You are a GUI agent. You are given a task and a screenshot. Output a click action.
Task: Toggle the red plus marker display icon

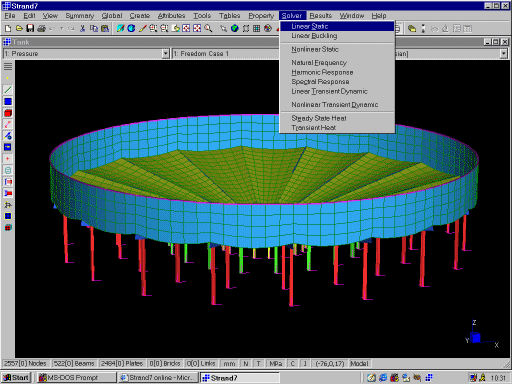[8, 159]
